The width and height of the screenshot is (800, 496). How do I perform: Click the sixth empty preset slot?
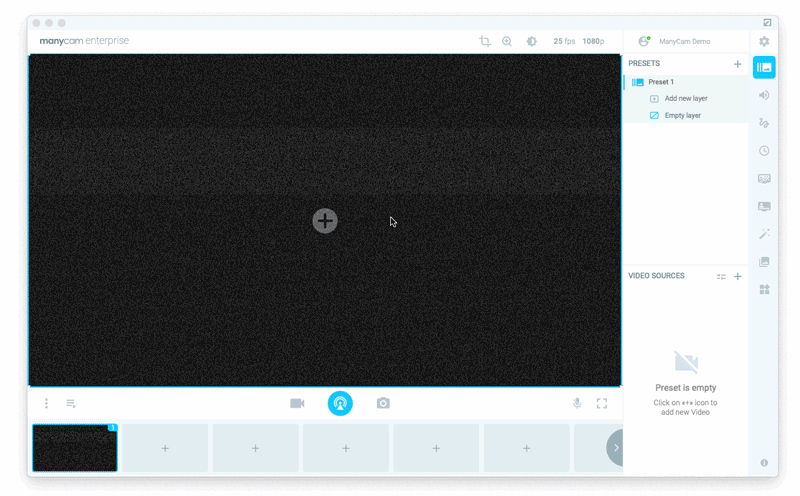click(x=527, y=448)
